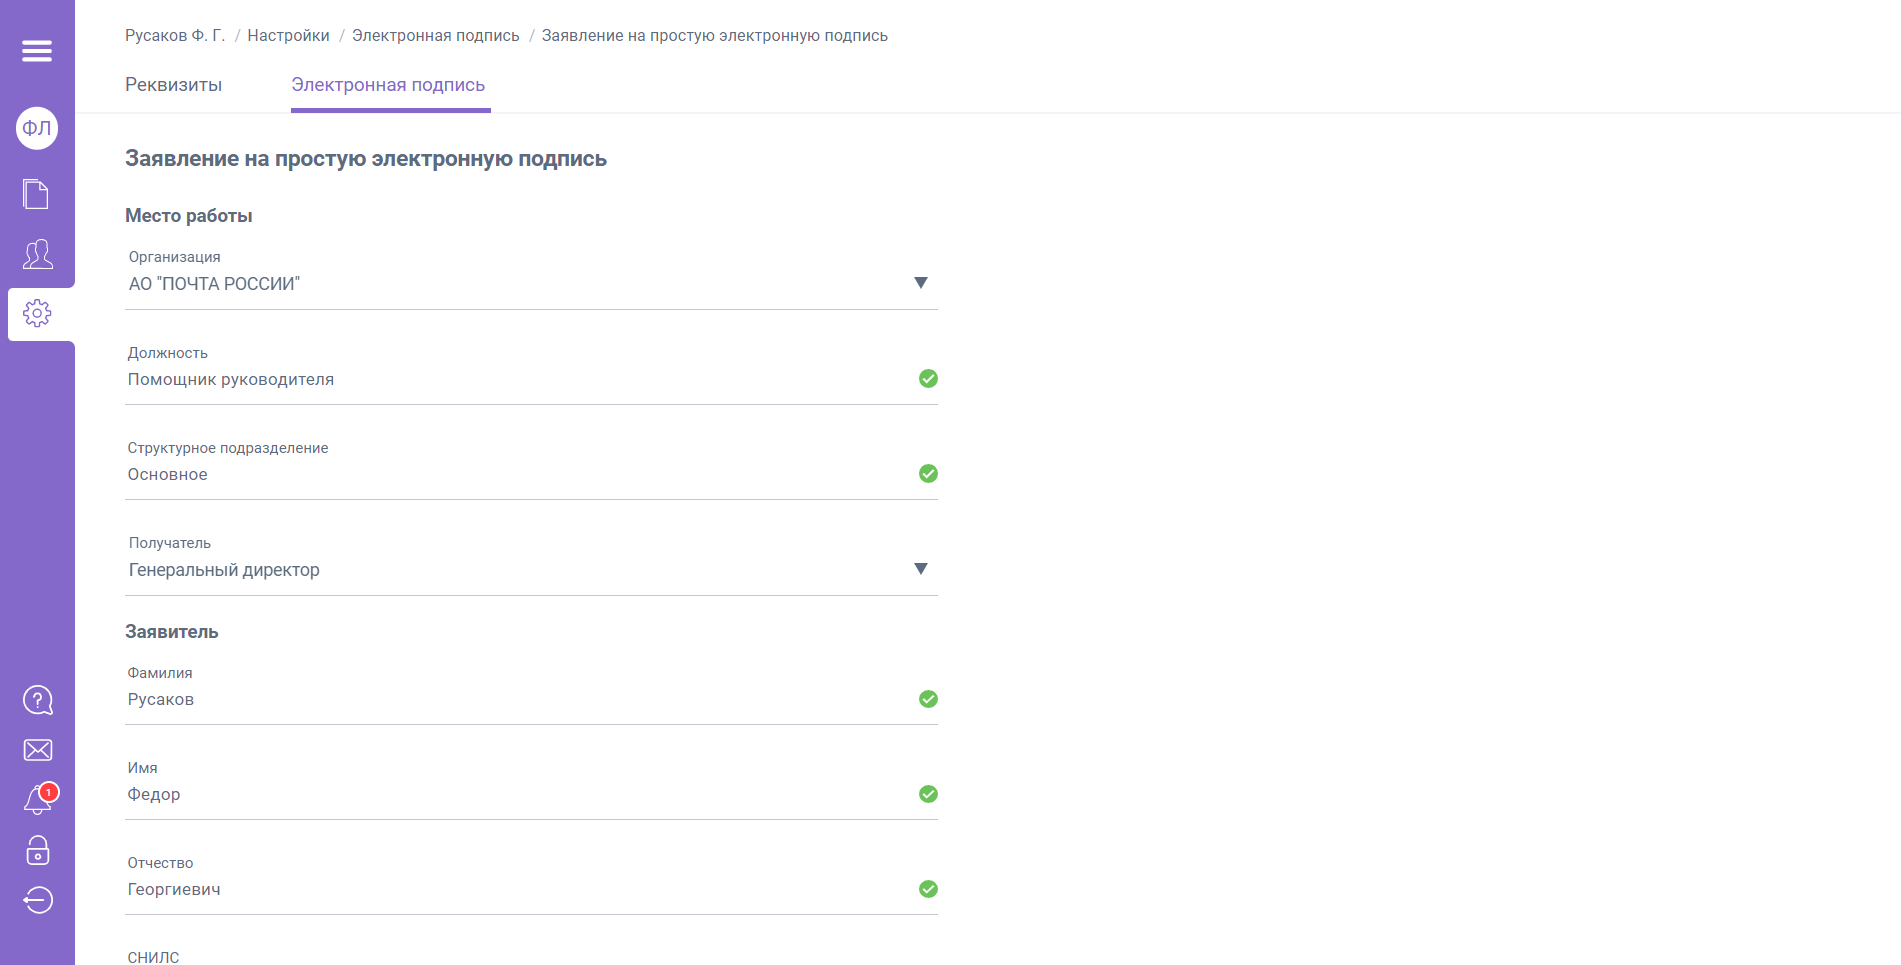The height and width of the screenshot is (965, 1901).
Task: Switch to the Реквизиты tab
Action: [x=173, y=85]
